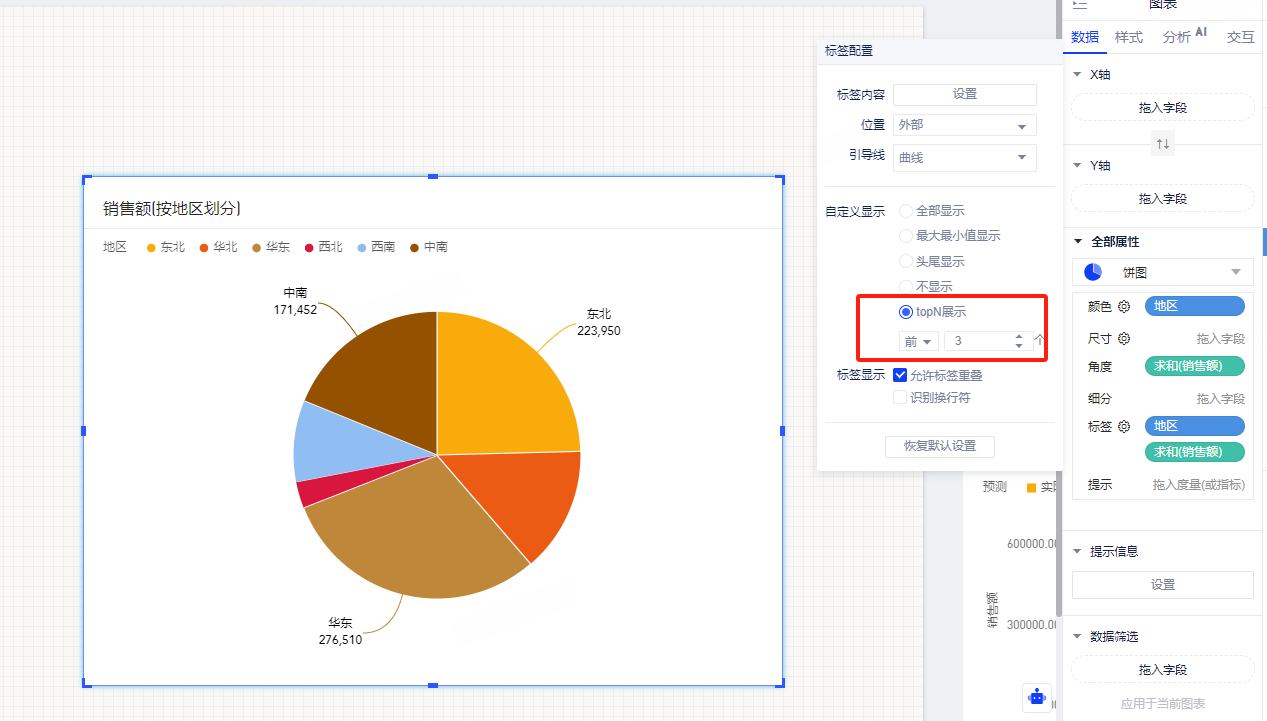Click the gear icon next to 尺寸
Screen dimensions: 1267x721
[1124, 338]
